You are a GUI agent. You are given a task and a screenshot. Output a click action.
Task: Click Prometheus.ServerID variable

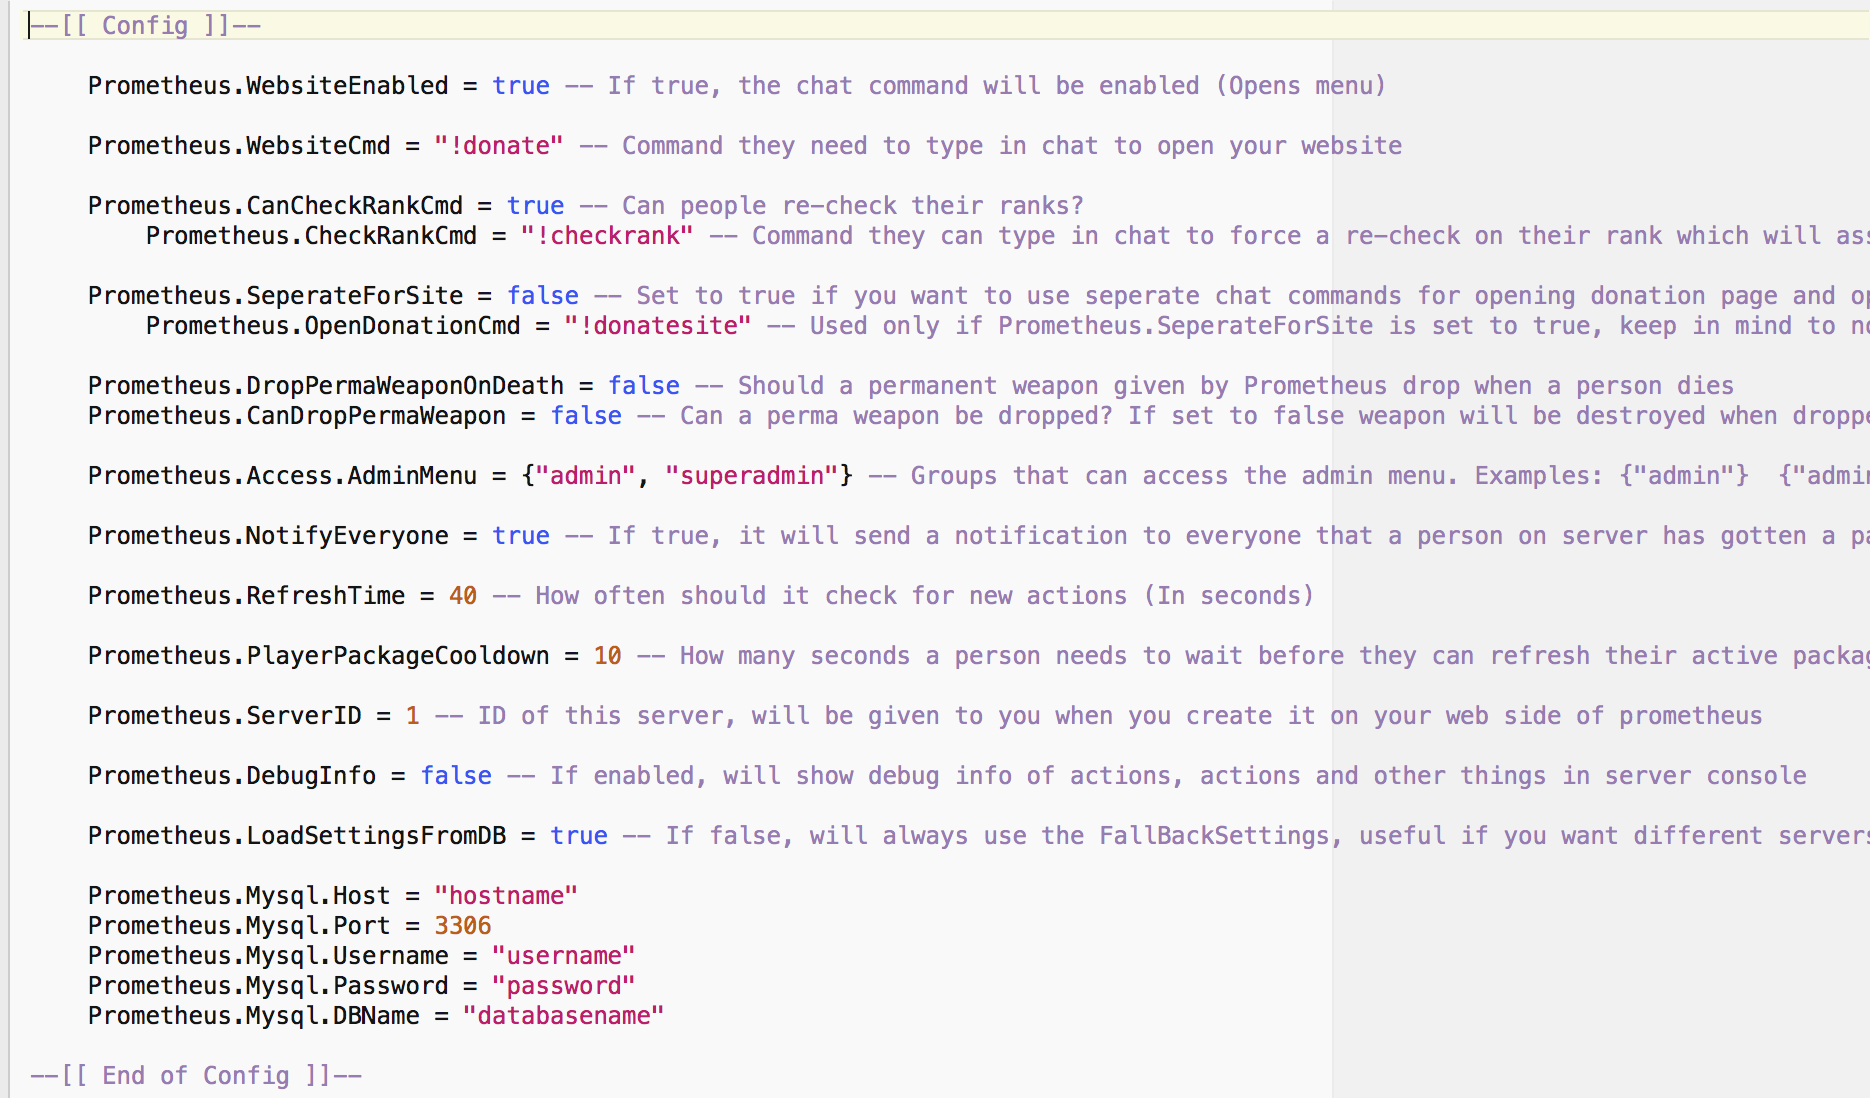click(225, 716)
